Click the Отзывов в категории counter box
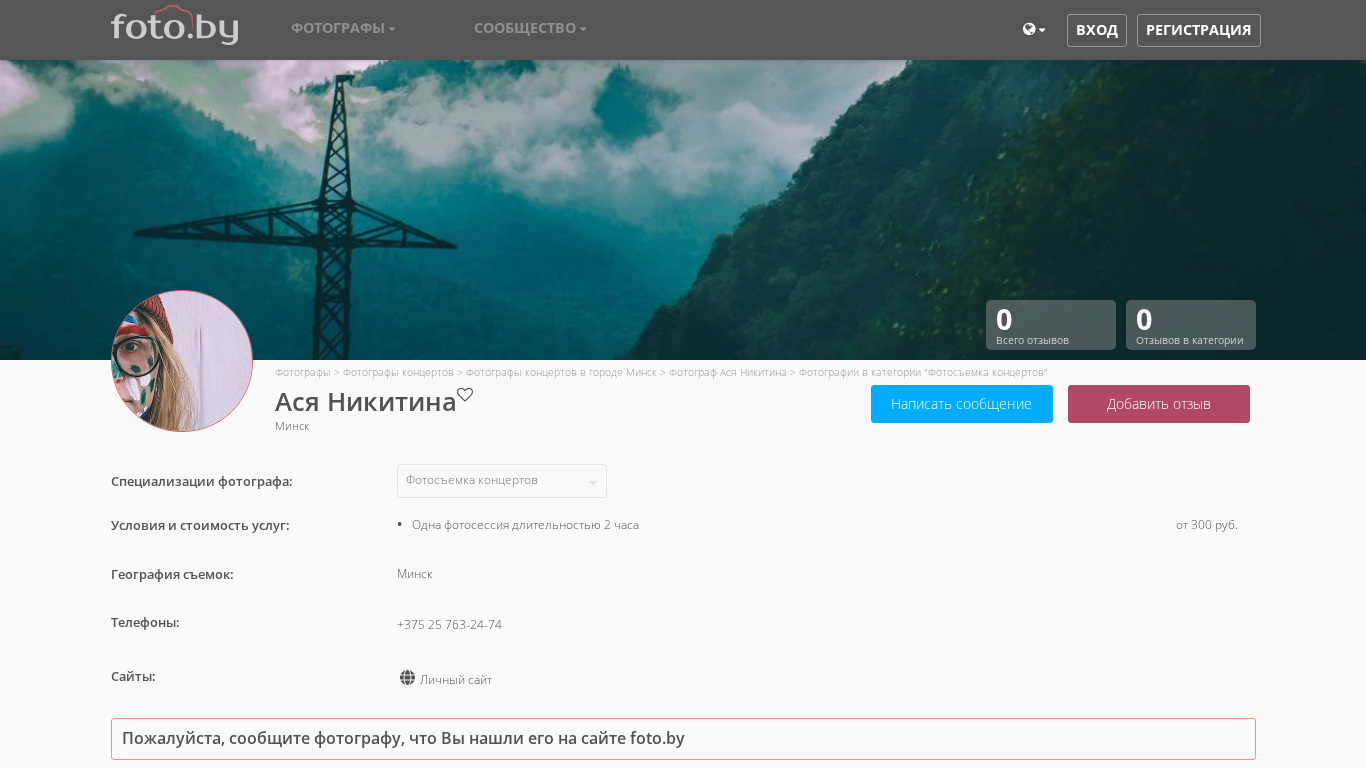 pyautogui.click(x=1190, y=325)
